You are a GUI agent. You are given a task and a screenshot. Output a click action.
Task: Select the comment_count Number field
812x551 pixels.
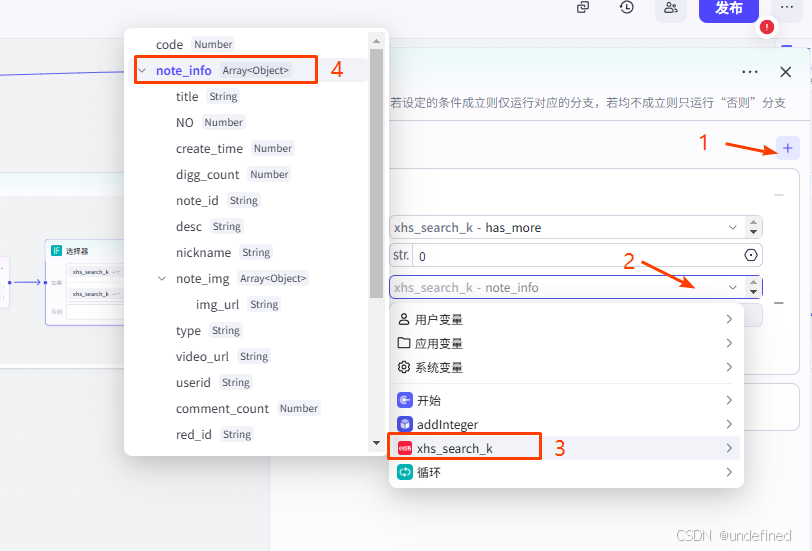[x=248, y=409]
